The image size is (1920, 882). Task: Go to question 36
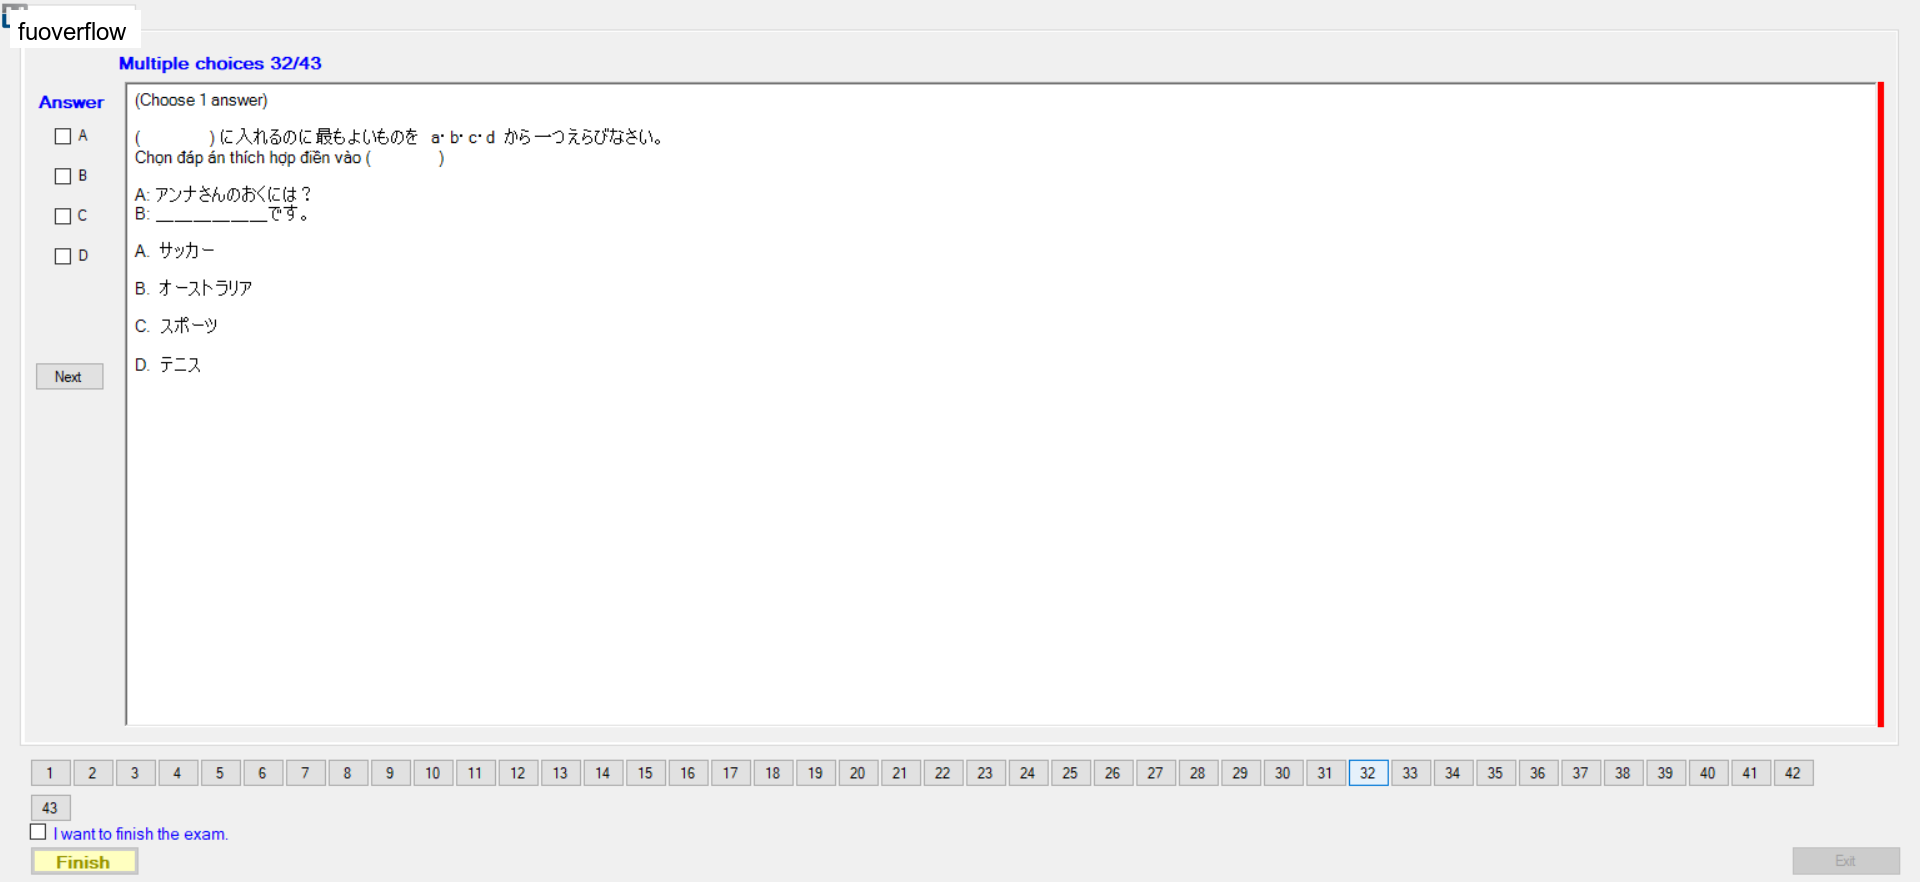(x=1538, y=773)
